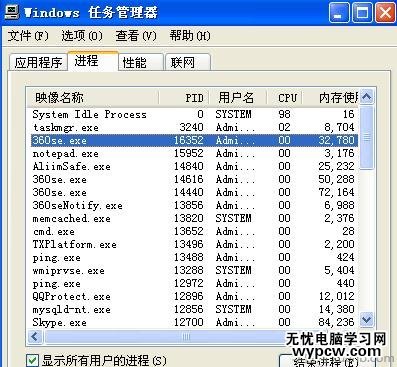This screenshot has height=367, width=397.
Task: Click the horizontal scrollbar left arrow
Action: (x=35, y=337)
